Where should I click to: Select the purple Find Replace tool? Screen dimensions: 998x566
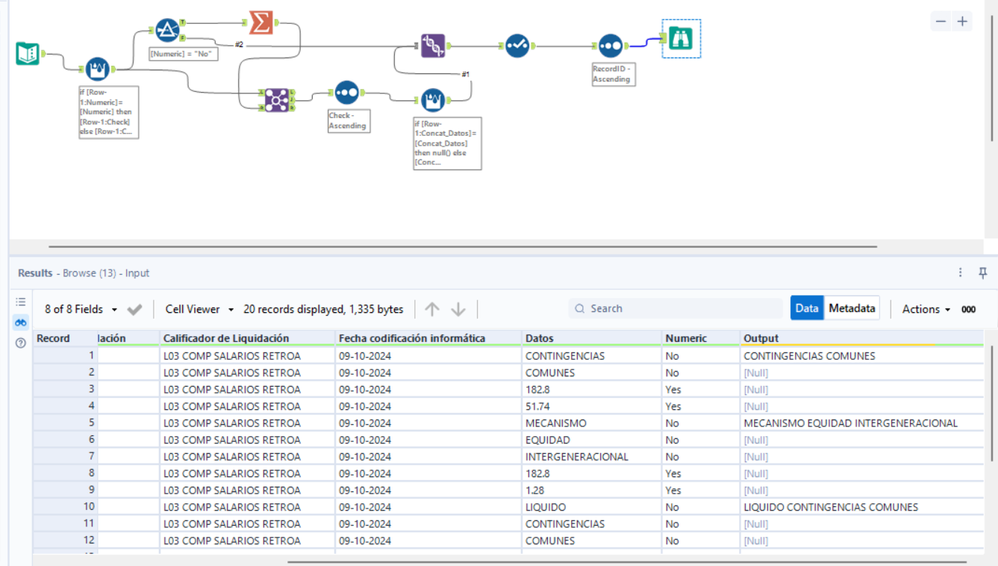433,46
